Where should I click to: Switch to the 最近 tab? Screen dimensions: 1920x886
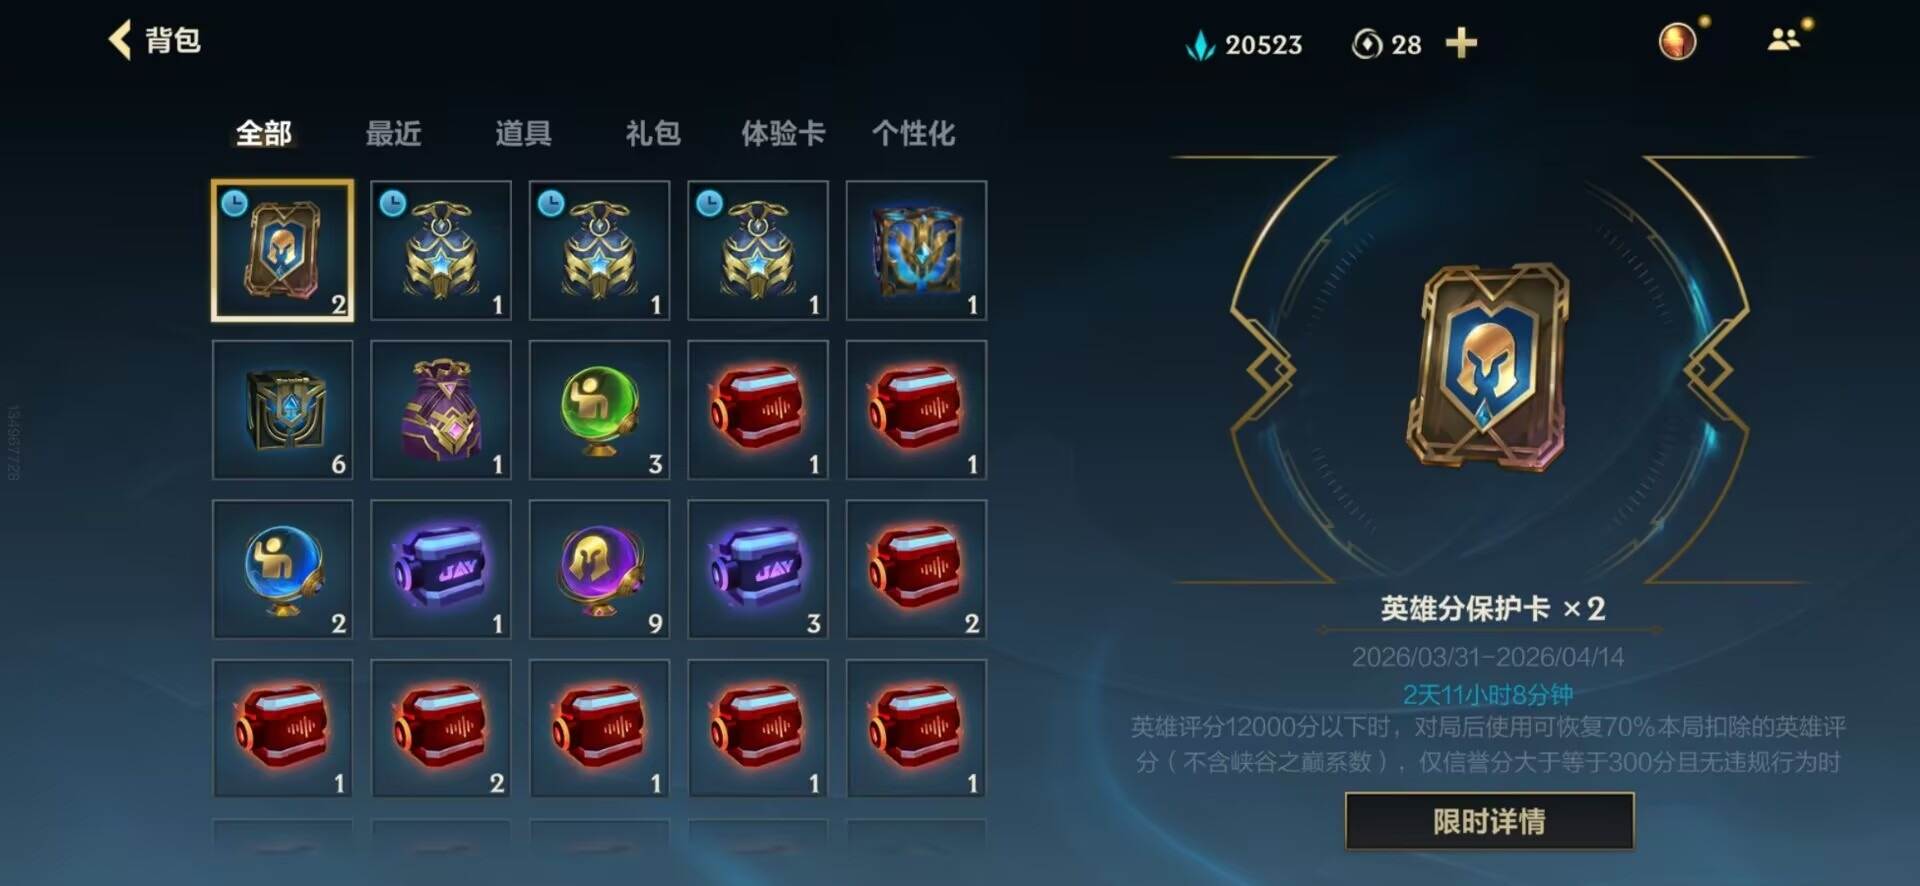point(393,133)
